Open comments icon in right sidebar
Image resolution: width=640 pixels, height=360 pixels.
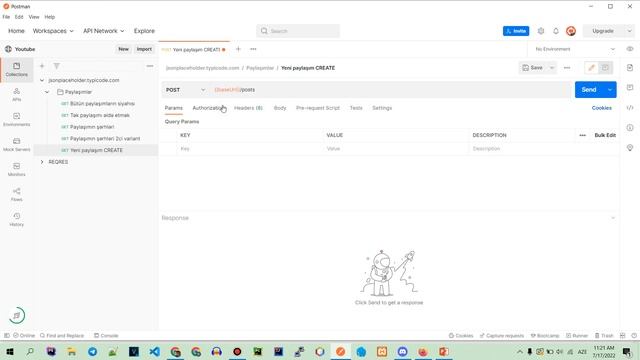pyautogui.click(x=630, y=87)
